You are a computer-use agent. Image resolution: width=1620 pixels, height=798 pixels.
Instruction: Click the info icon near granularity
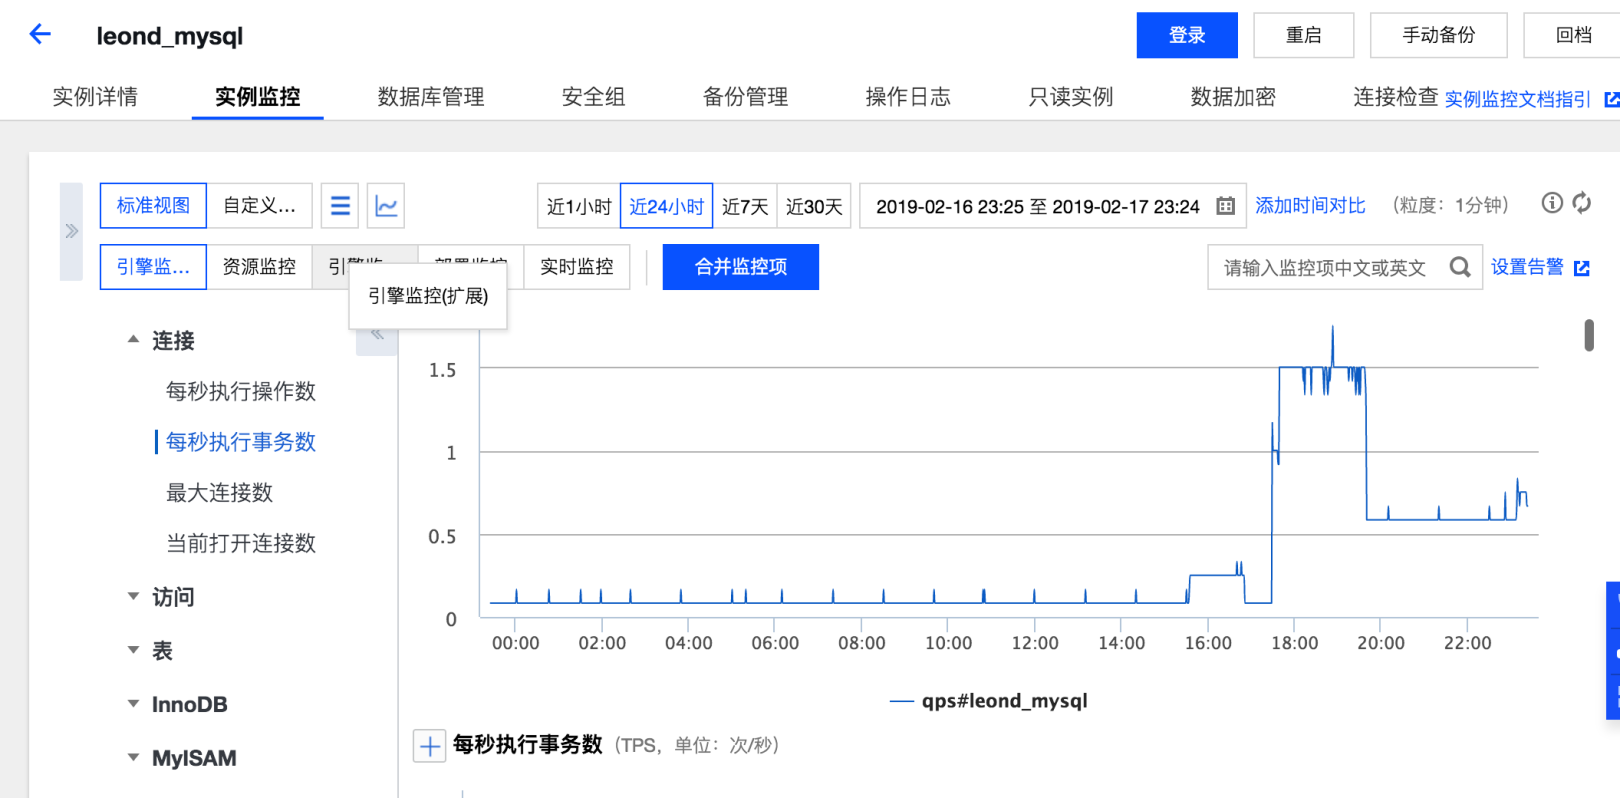pyautogui.click(x=1552, y=203)
